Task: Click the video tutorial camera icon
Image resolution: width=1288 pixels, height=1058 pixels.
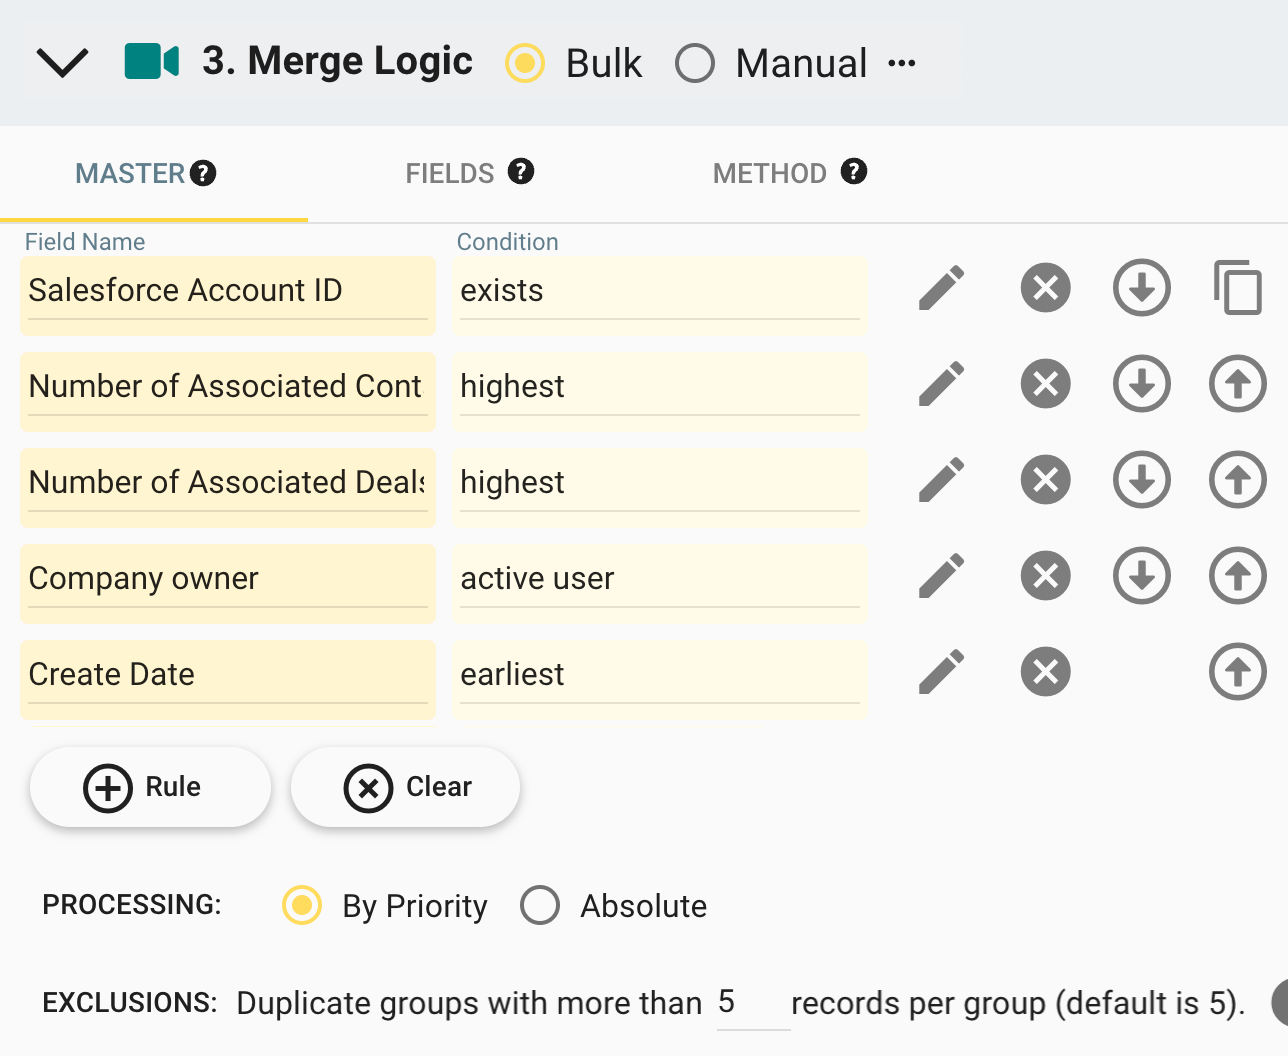Action: 151,62
